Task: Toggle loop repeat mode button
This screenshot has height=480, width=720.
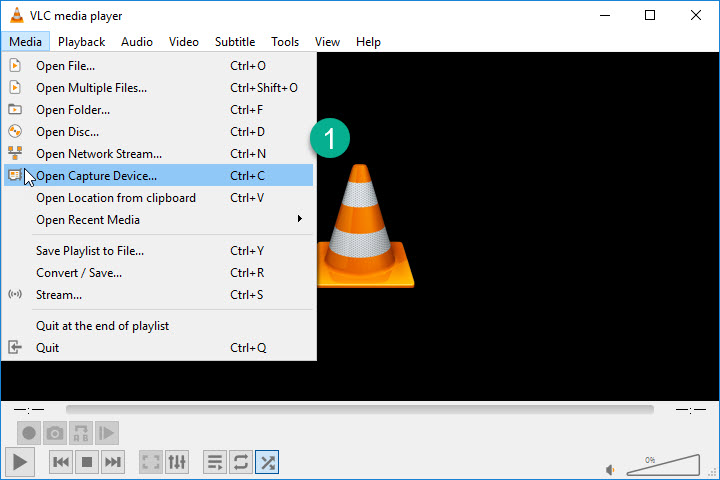Action: pos(241,462)
